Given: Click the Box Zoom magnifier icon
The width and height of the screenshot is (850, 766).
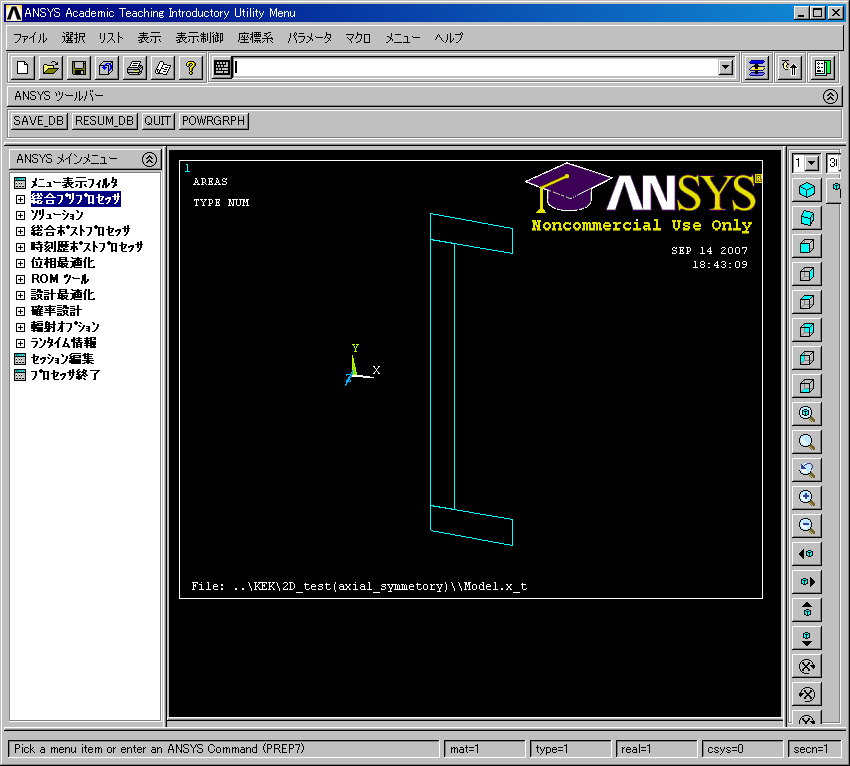Looking at the screenshot, I should [x=807, y=442].
